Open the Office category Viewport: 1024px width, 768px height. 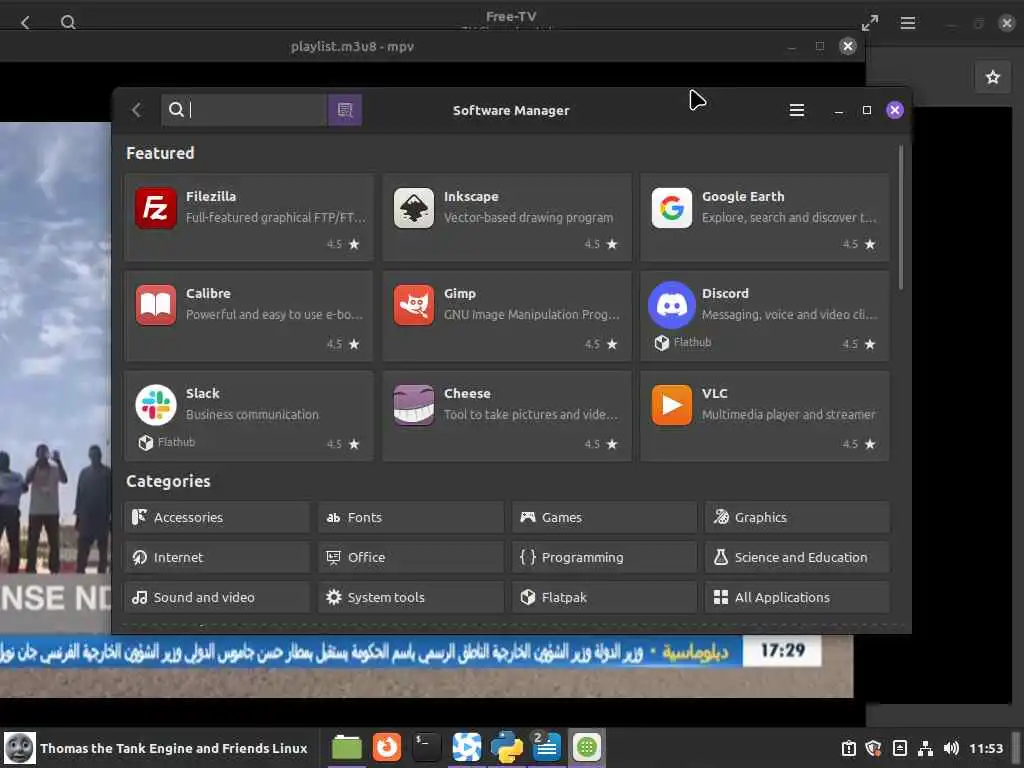click(x=411, y=557)
